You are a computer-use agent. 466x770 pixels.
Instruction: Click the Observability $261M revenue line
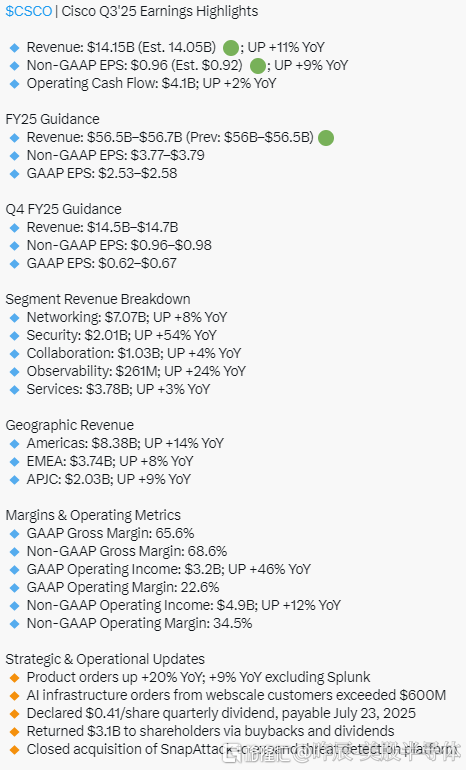[136, 371]
